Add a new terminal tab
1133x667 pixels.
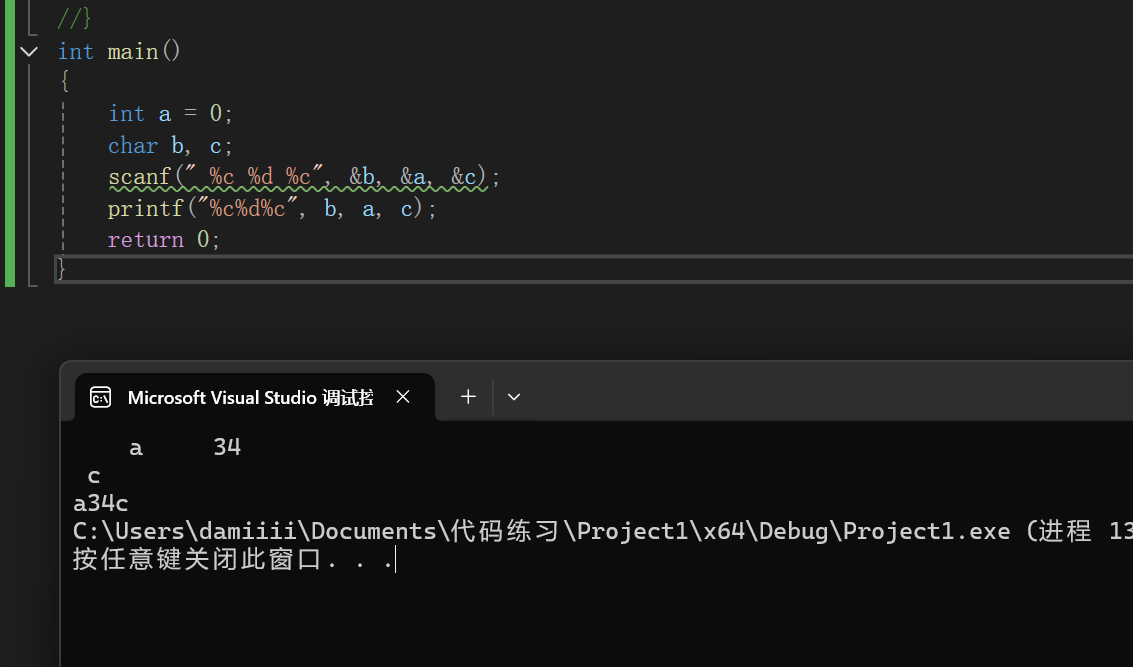pyautogui.click(x=468, y=397)
